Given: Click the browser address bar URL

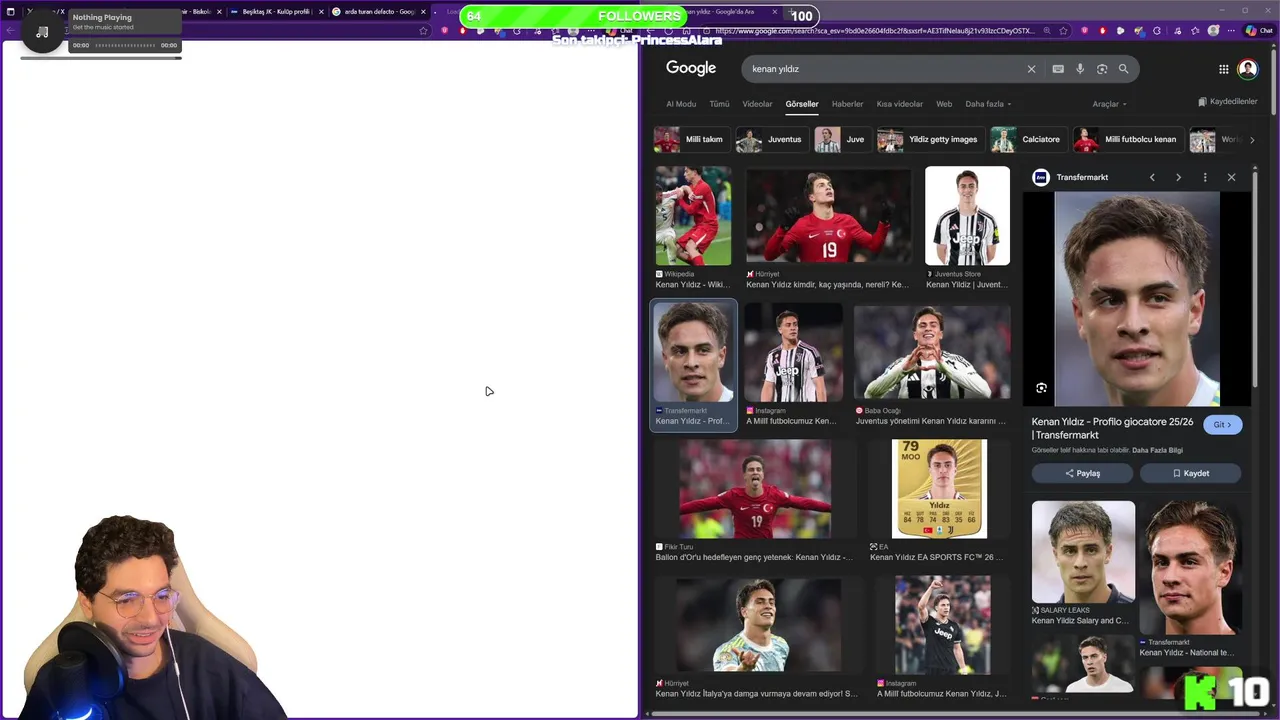Looking at the screenshot, I should (875, 31).
